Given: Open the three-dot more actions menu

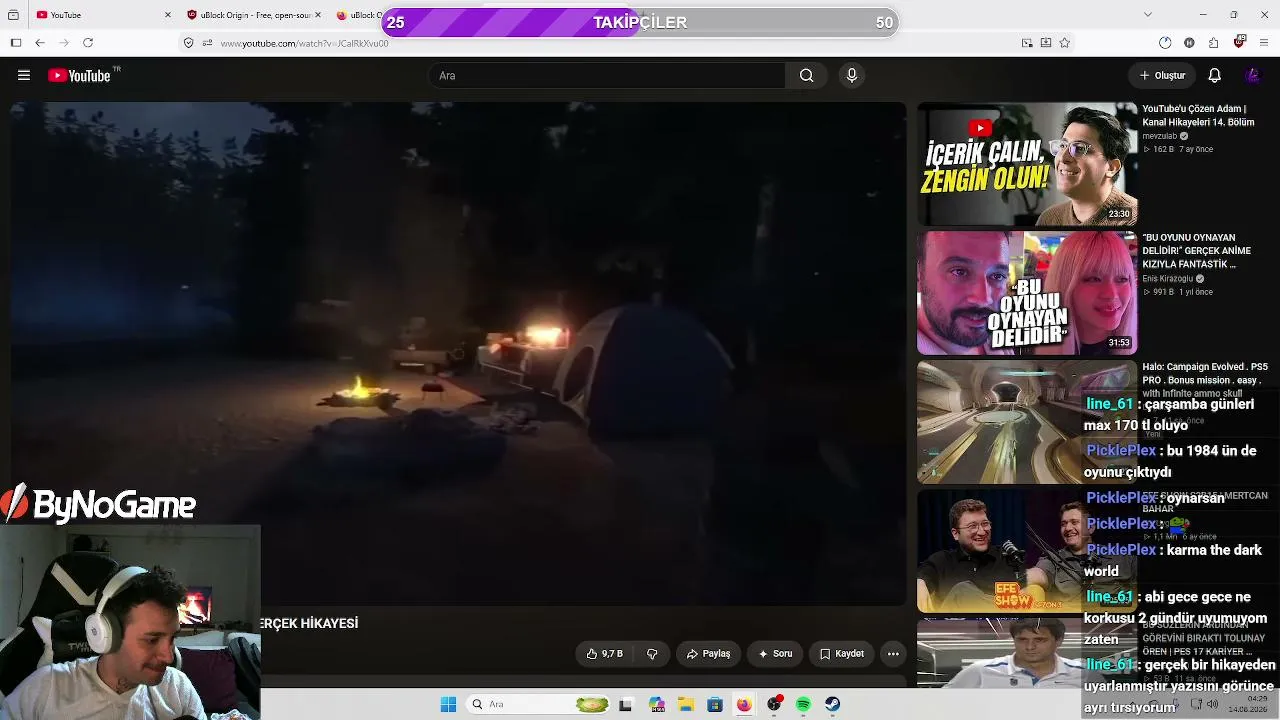Looking at the screenshot, I should point(893,654).
